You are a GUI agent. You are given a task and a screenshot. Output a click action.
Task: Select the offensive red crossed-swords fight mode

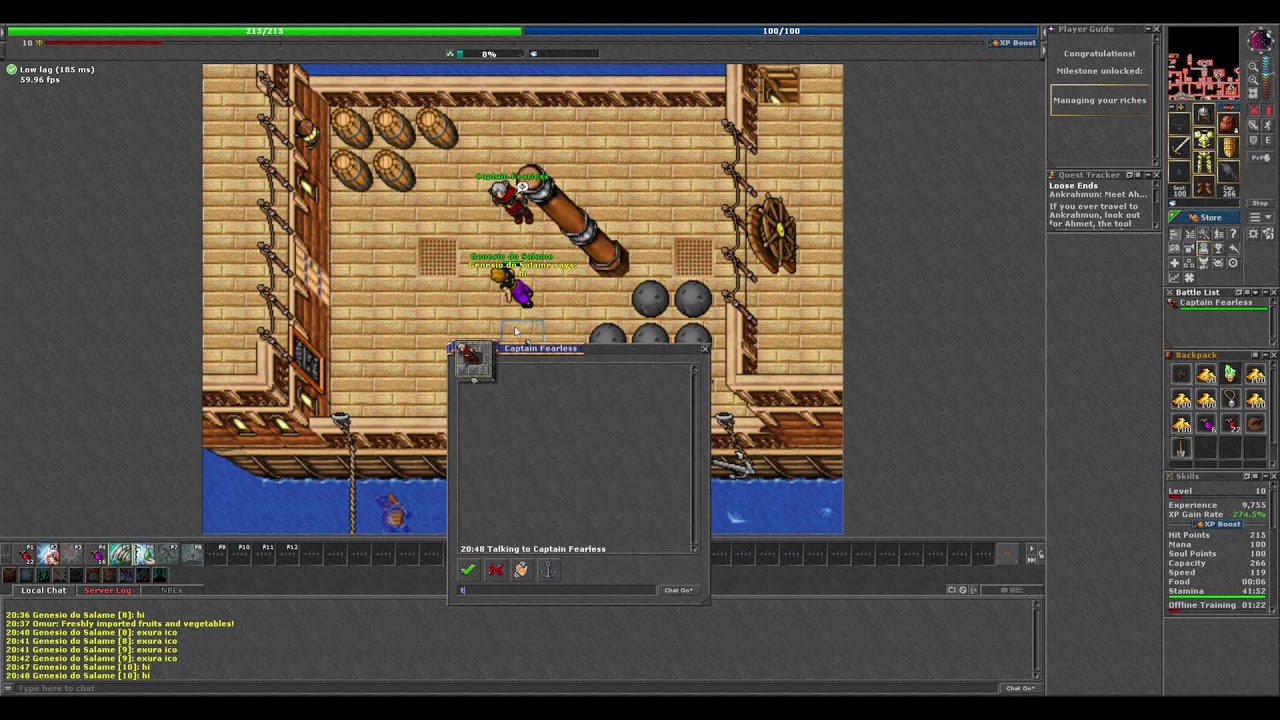click(x=1253, y=110)
